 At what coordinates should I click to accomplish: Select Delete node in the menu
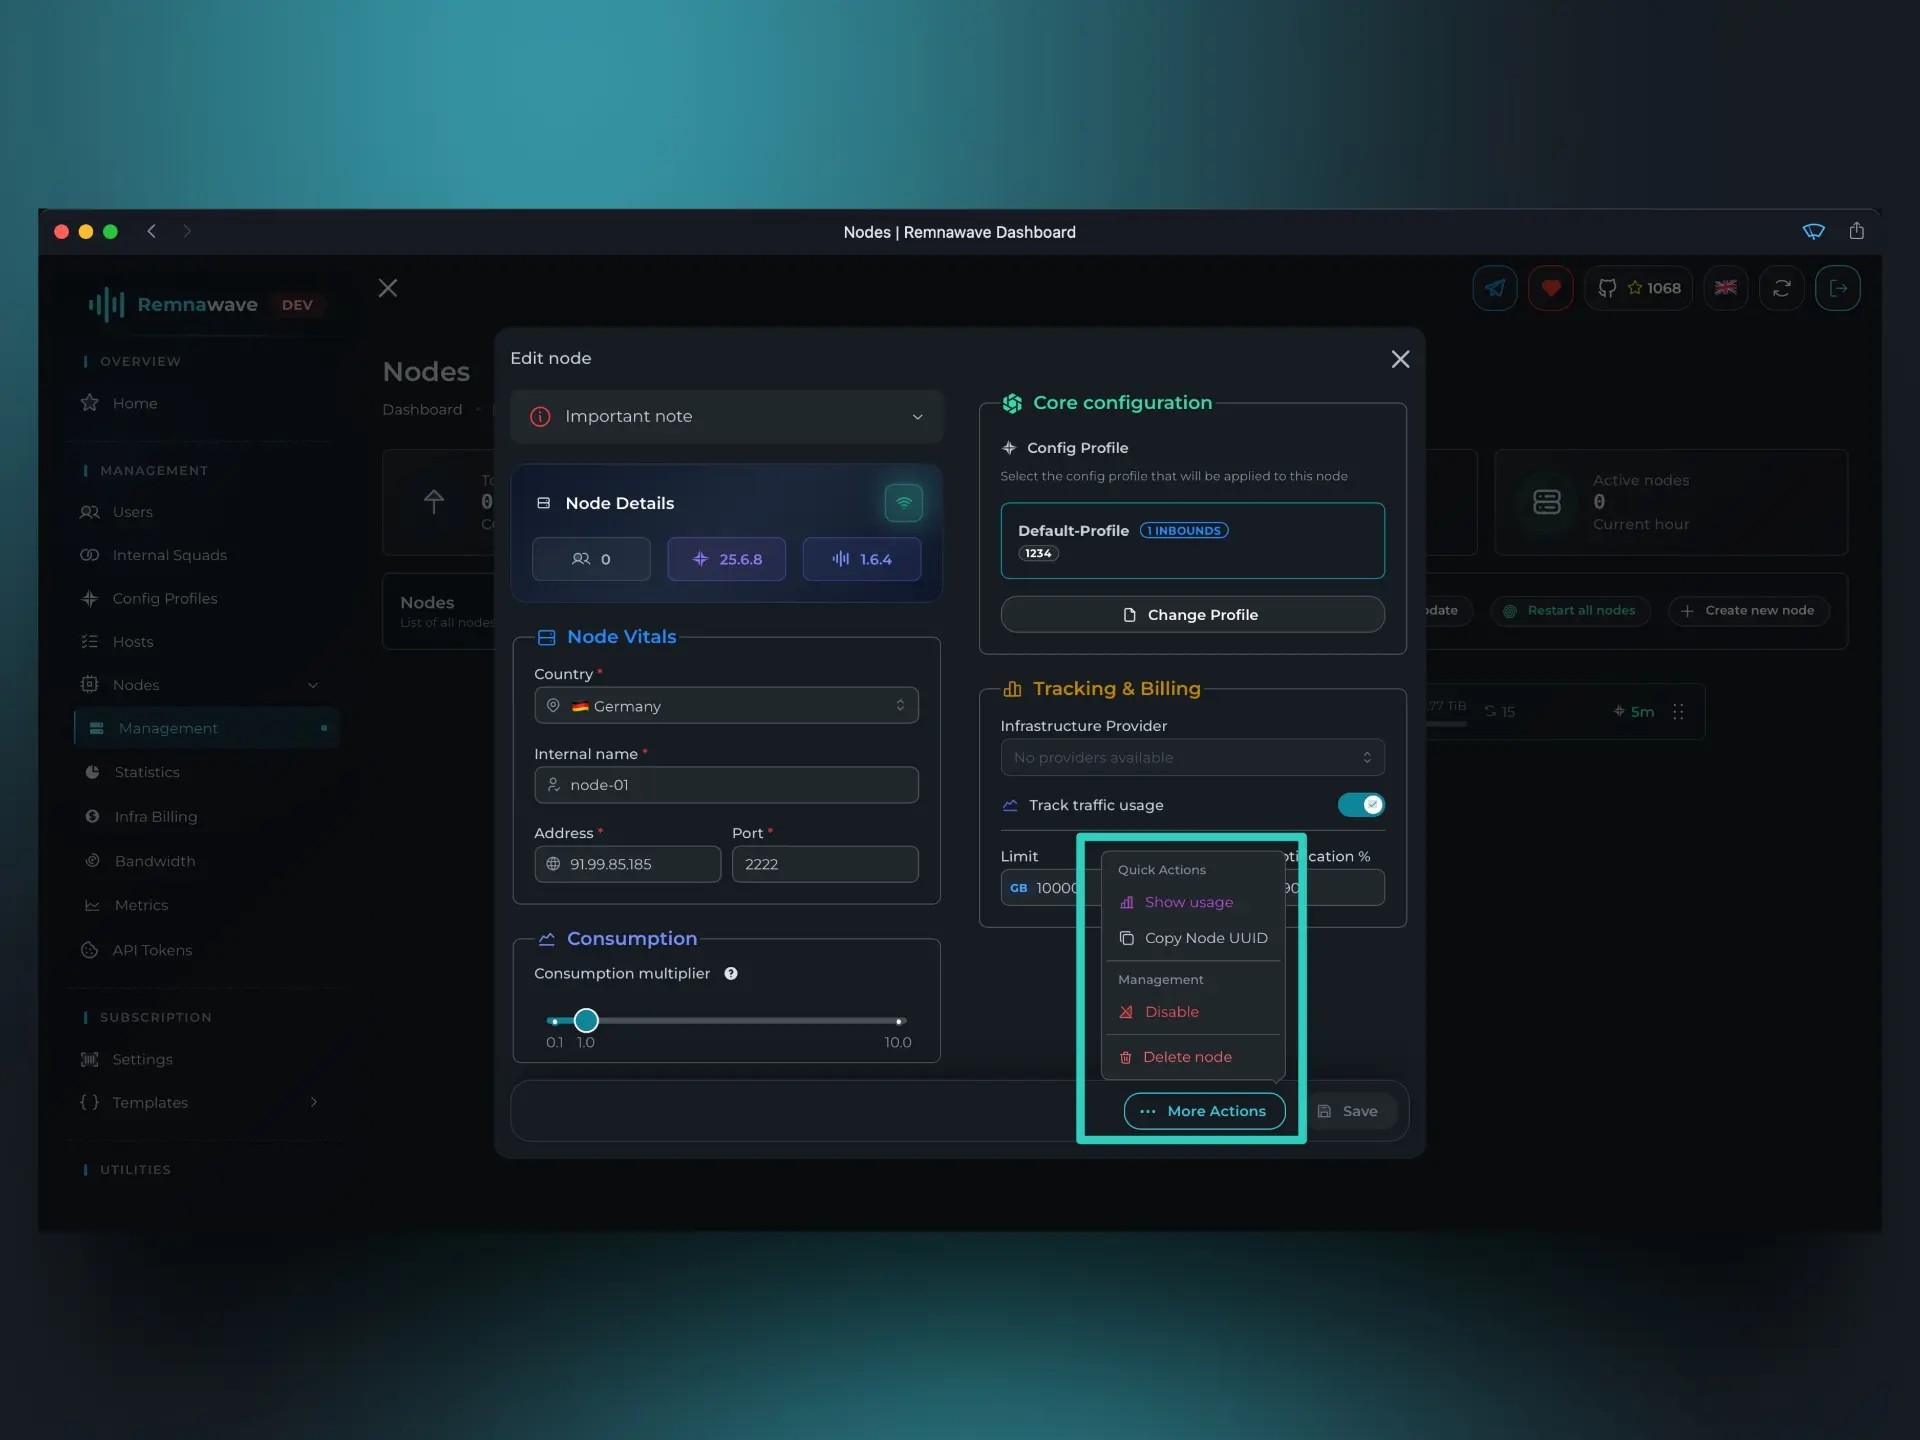[x=1187, y=1057]
